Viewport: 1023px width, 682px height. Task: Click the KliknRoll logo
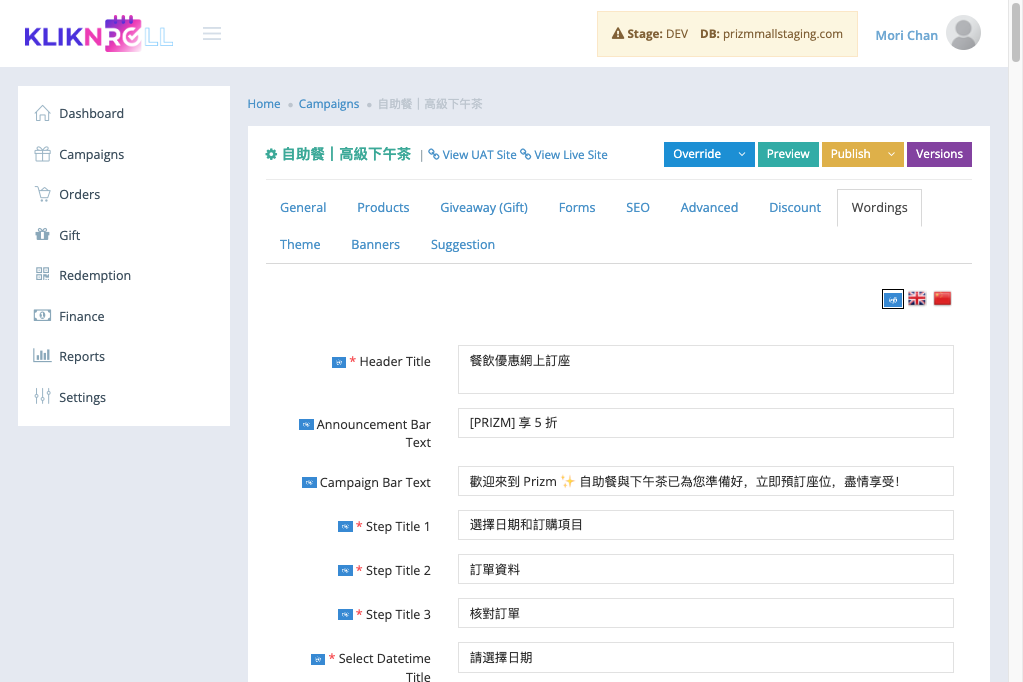point(99,33)
